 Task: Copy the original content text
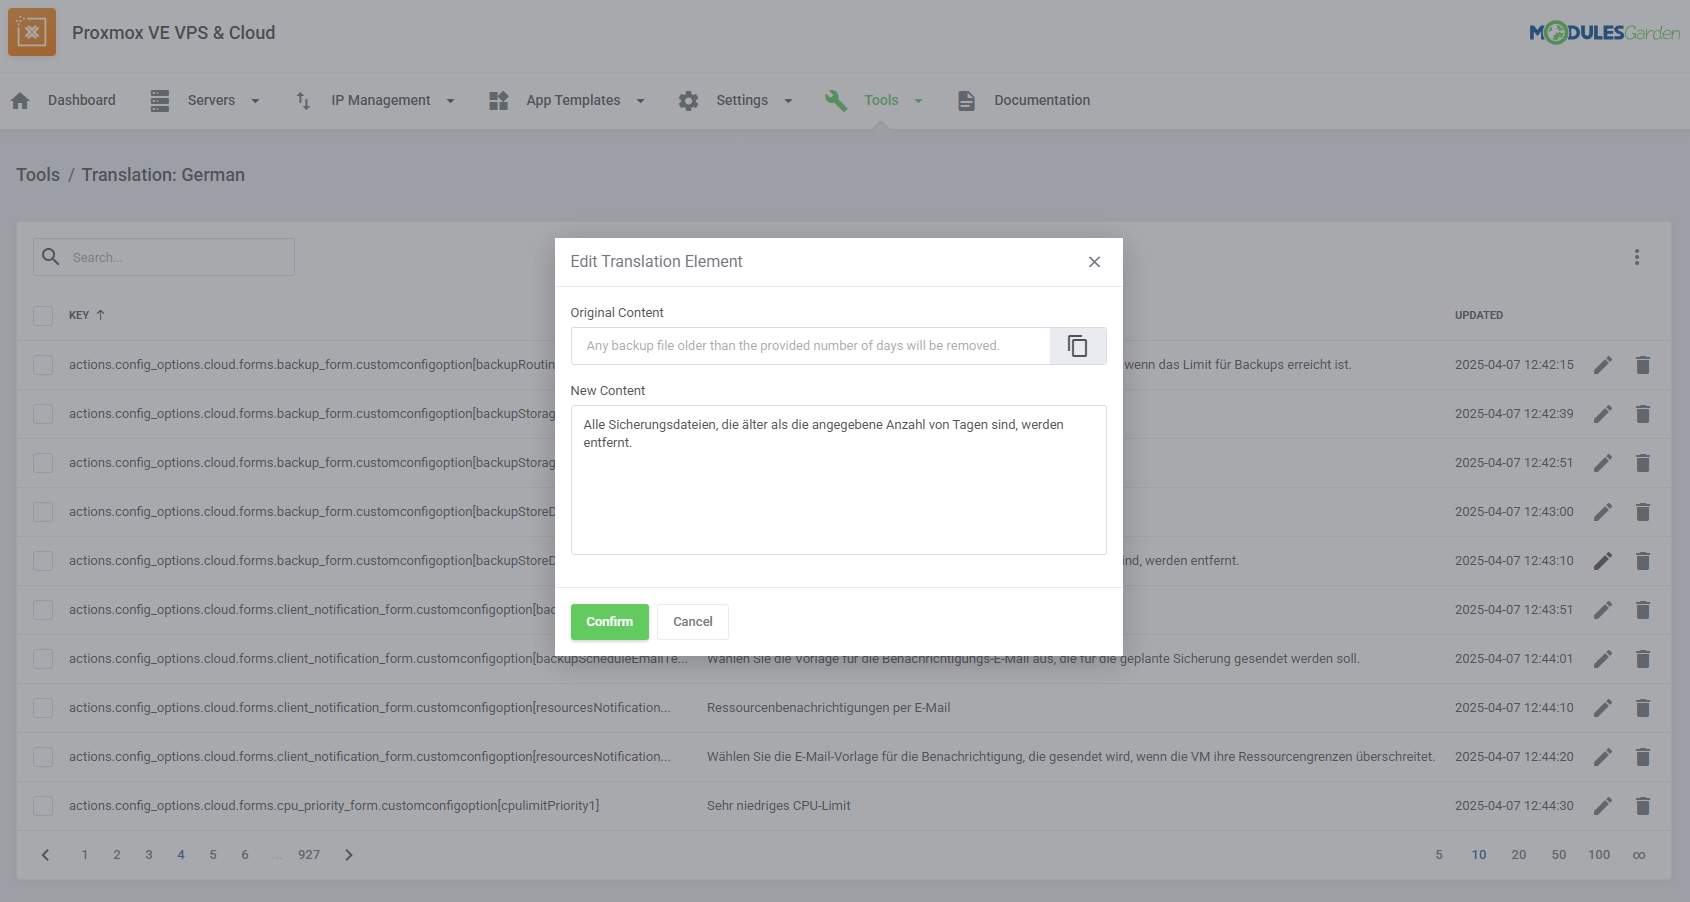click(1078, 345)
